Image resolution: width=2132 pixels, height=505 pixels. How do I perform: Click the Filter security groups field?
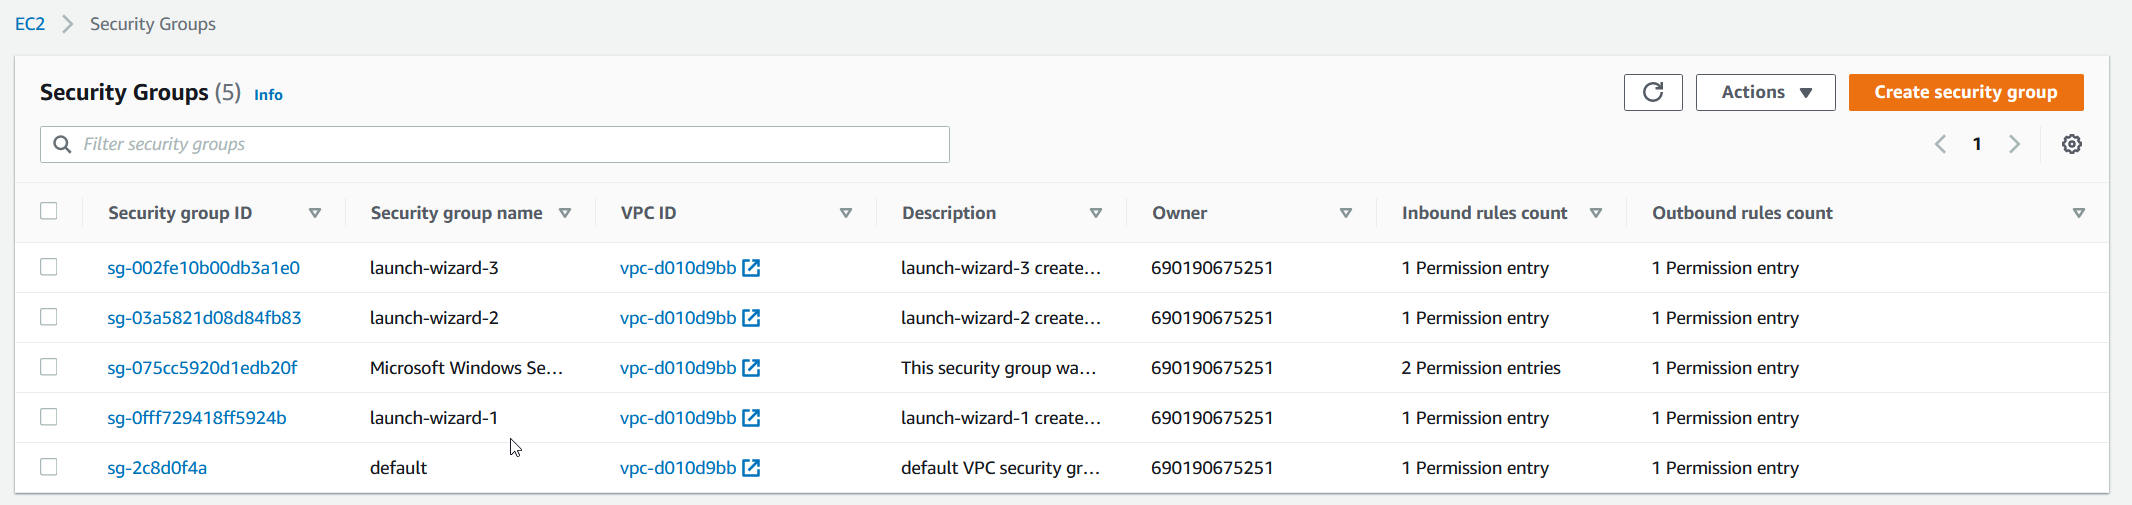[x=510, y=144]
